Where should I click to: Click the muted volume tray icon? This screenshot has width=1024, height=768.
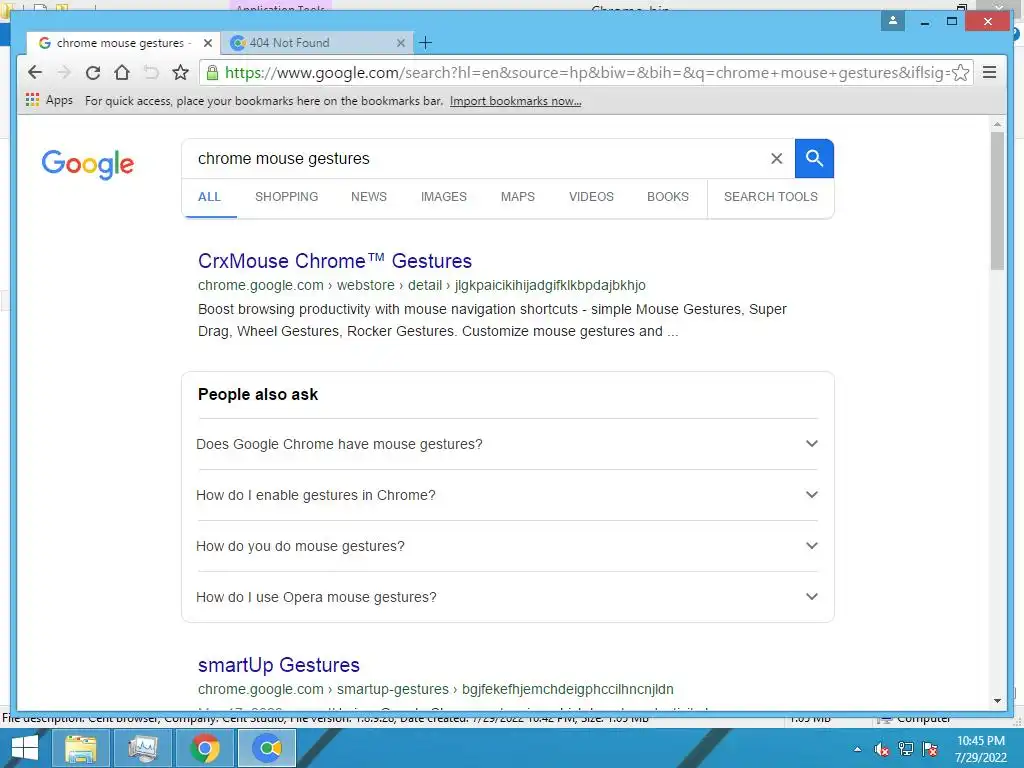(x=882, y=749)
